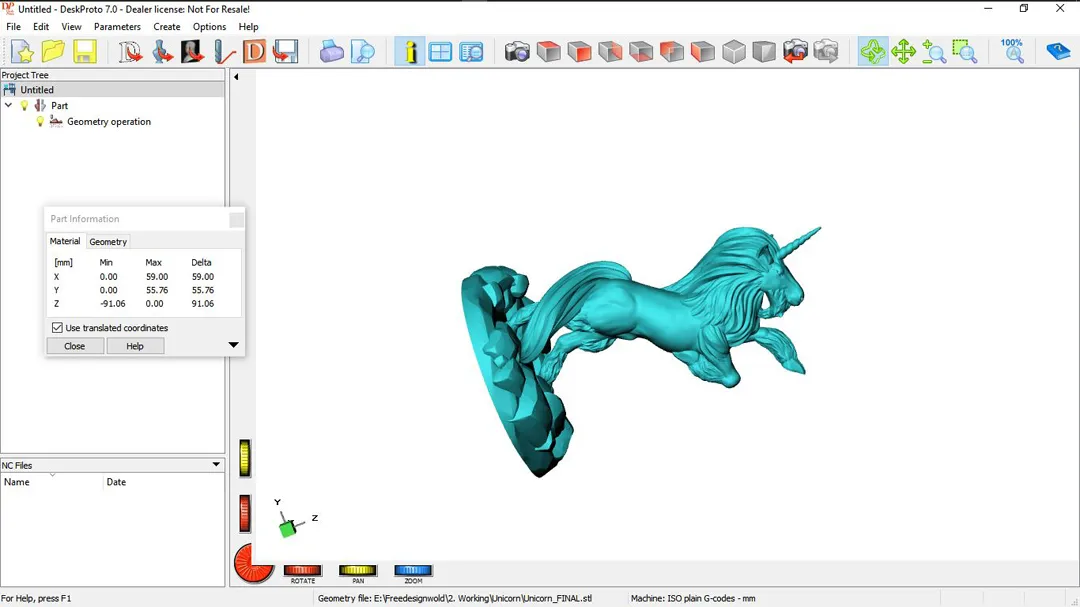Select the green four-arrow Pan mode icon

coord(904,52)
